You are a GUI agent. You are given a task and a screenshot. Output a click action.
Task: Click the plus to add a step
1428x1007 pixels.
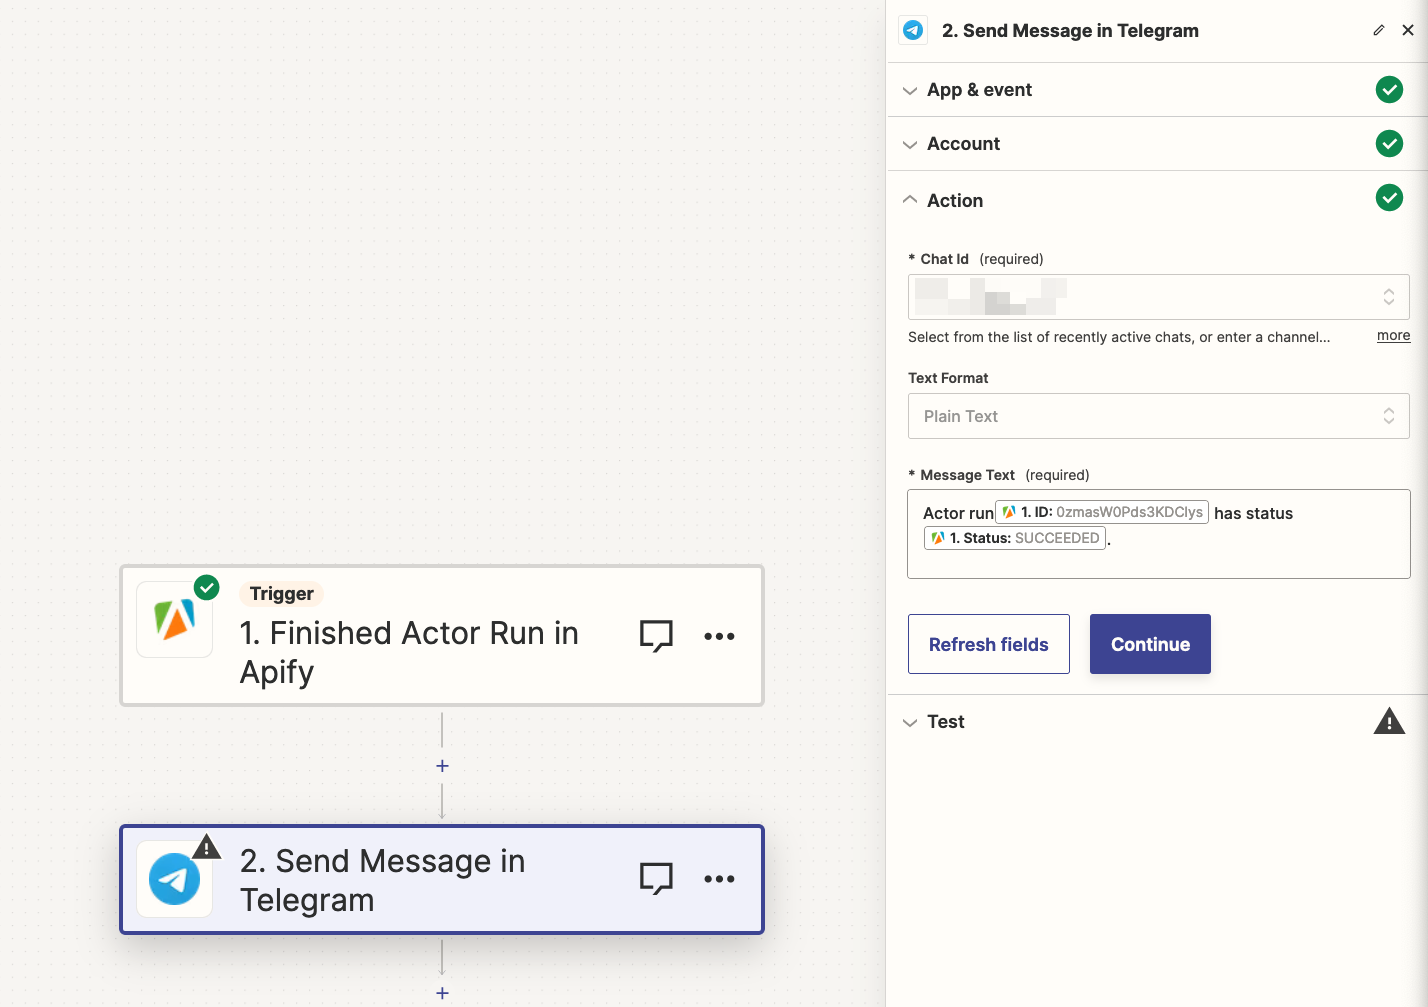point(442,765)
